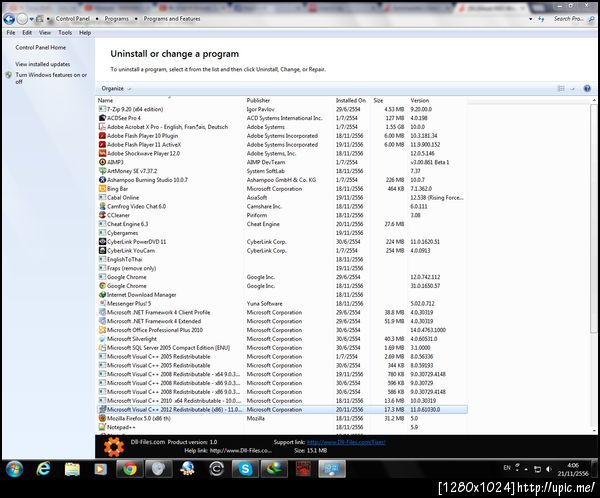600x498 pixels.
Task: Click the Dll-Files.com support link
Action: point(346,442)
